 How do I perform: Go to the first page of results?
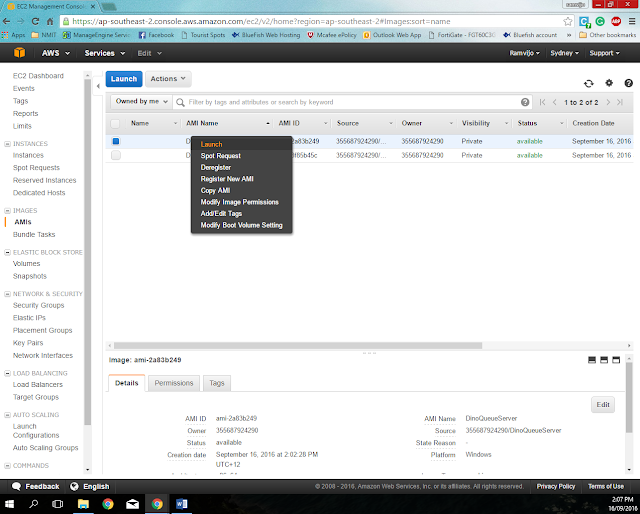click(542, 102)
